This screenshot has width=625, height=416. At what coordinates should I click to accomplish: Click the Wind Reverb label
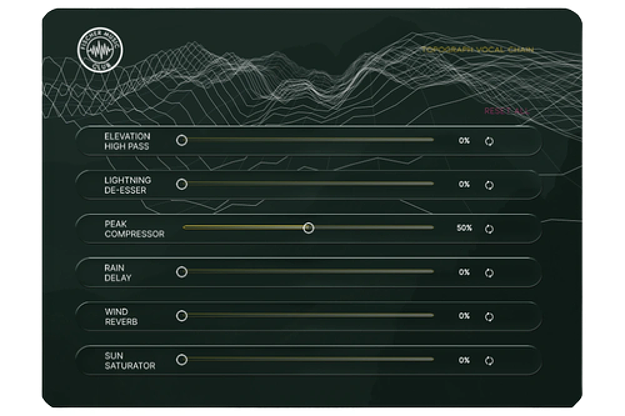click(x=121, y=317)
